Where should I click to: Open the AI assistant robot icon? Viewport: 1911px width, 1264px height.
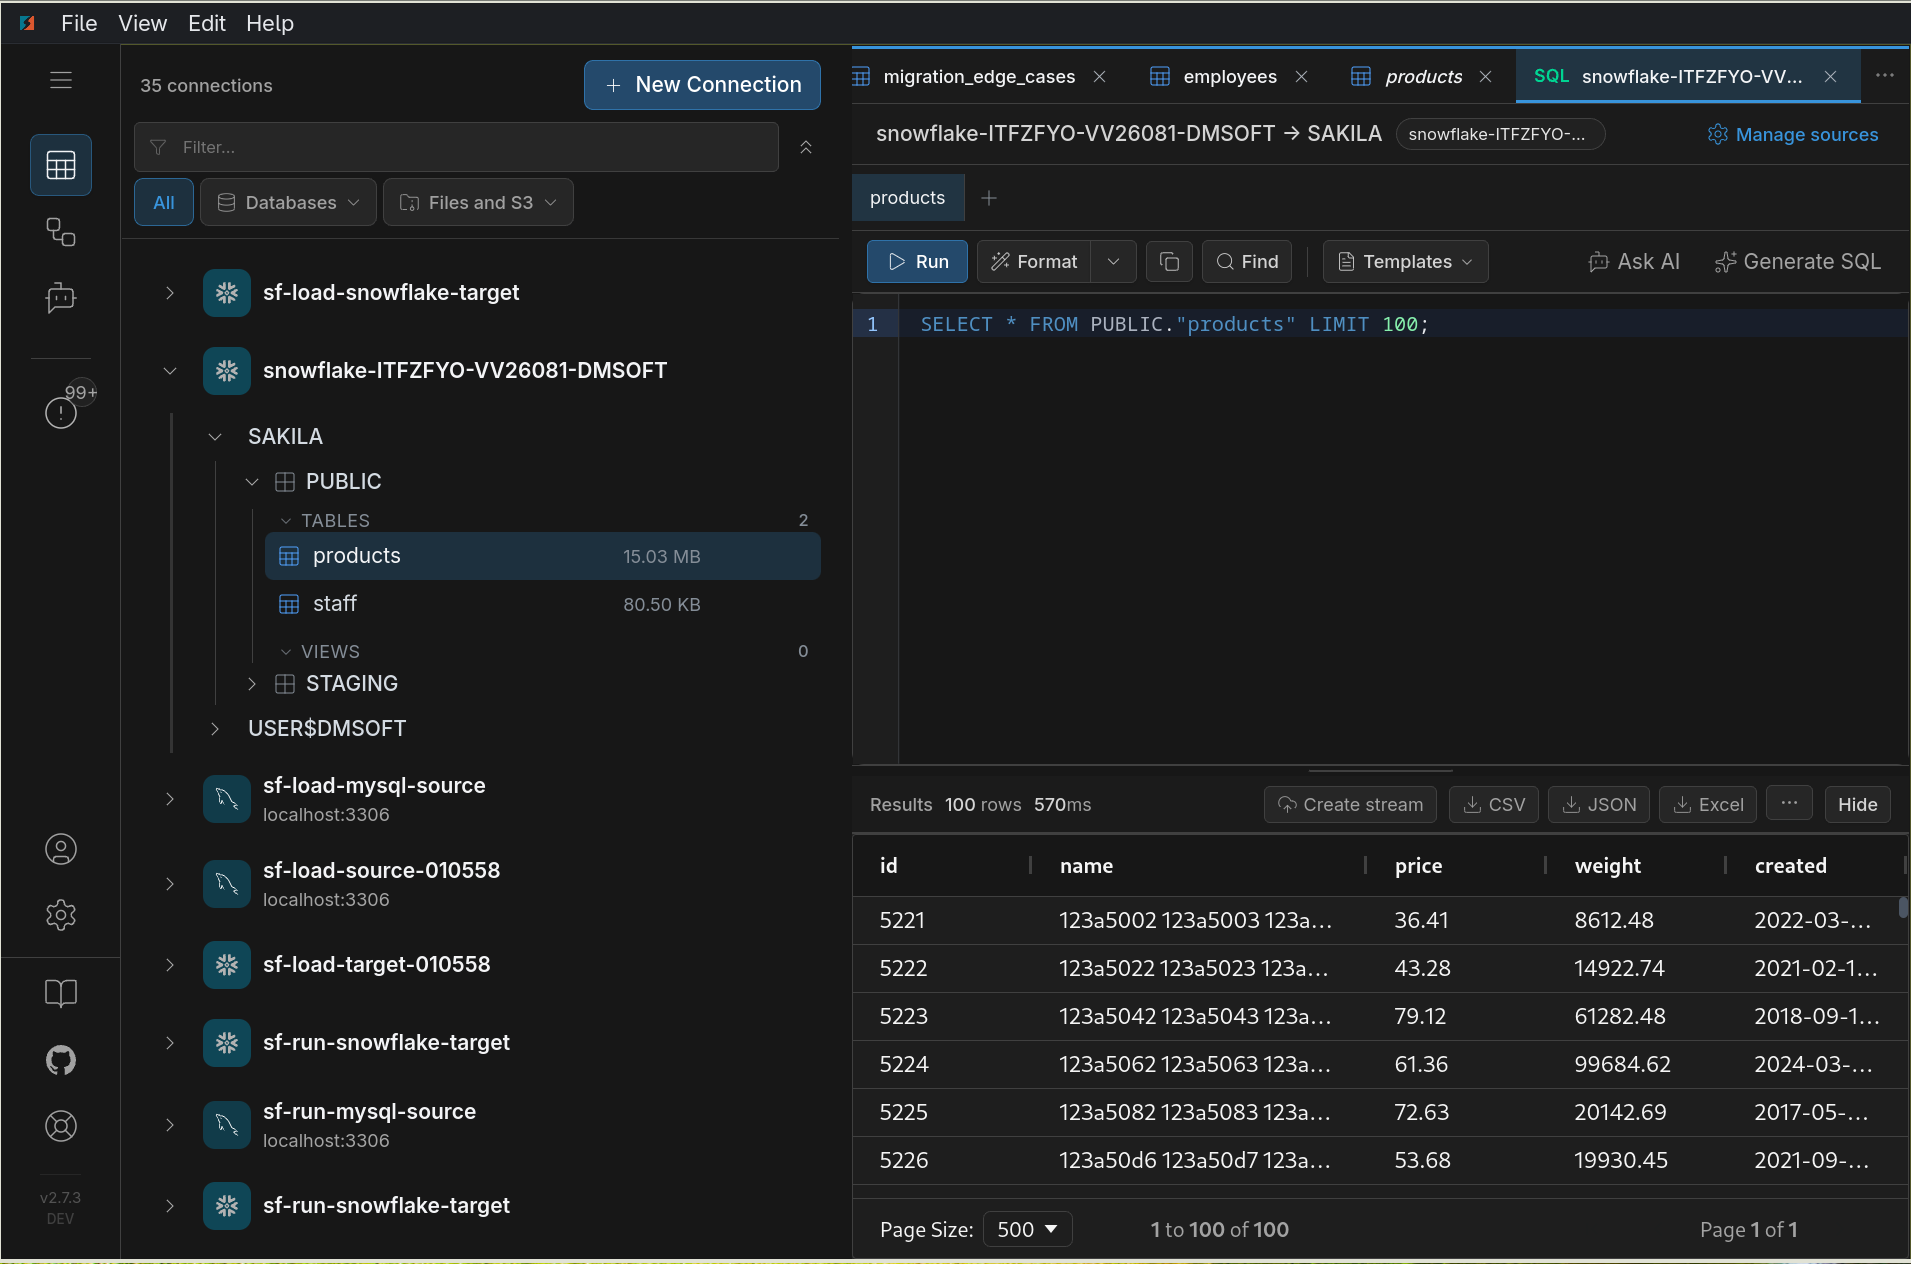(61, 298)
